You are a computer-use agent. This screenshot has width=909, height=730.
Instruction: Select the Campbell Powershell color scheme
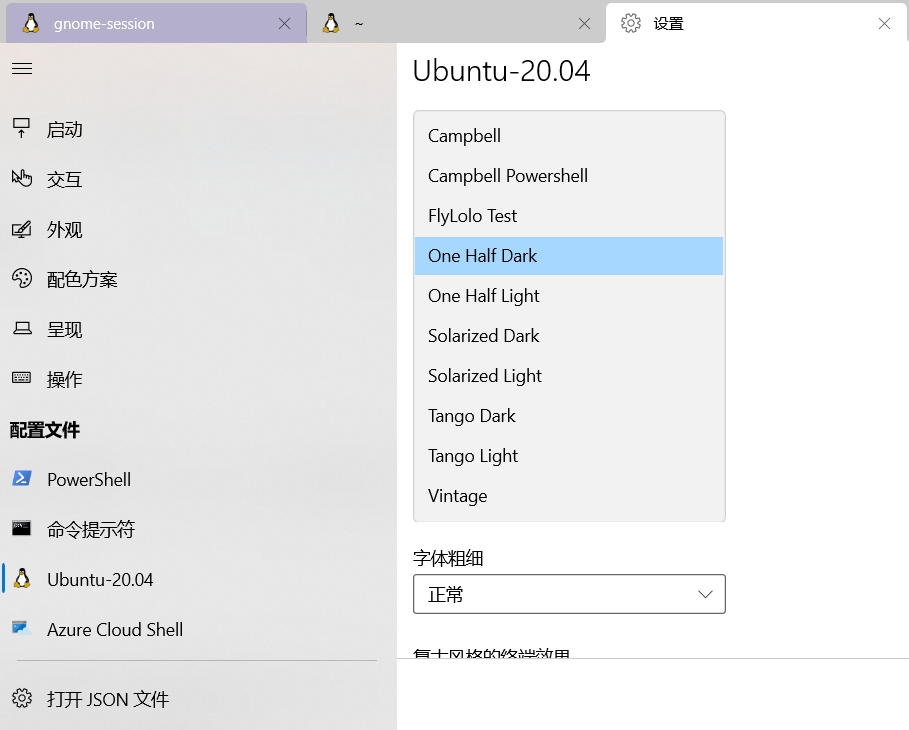pos(507,175)
